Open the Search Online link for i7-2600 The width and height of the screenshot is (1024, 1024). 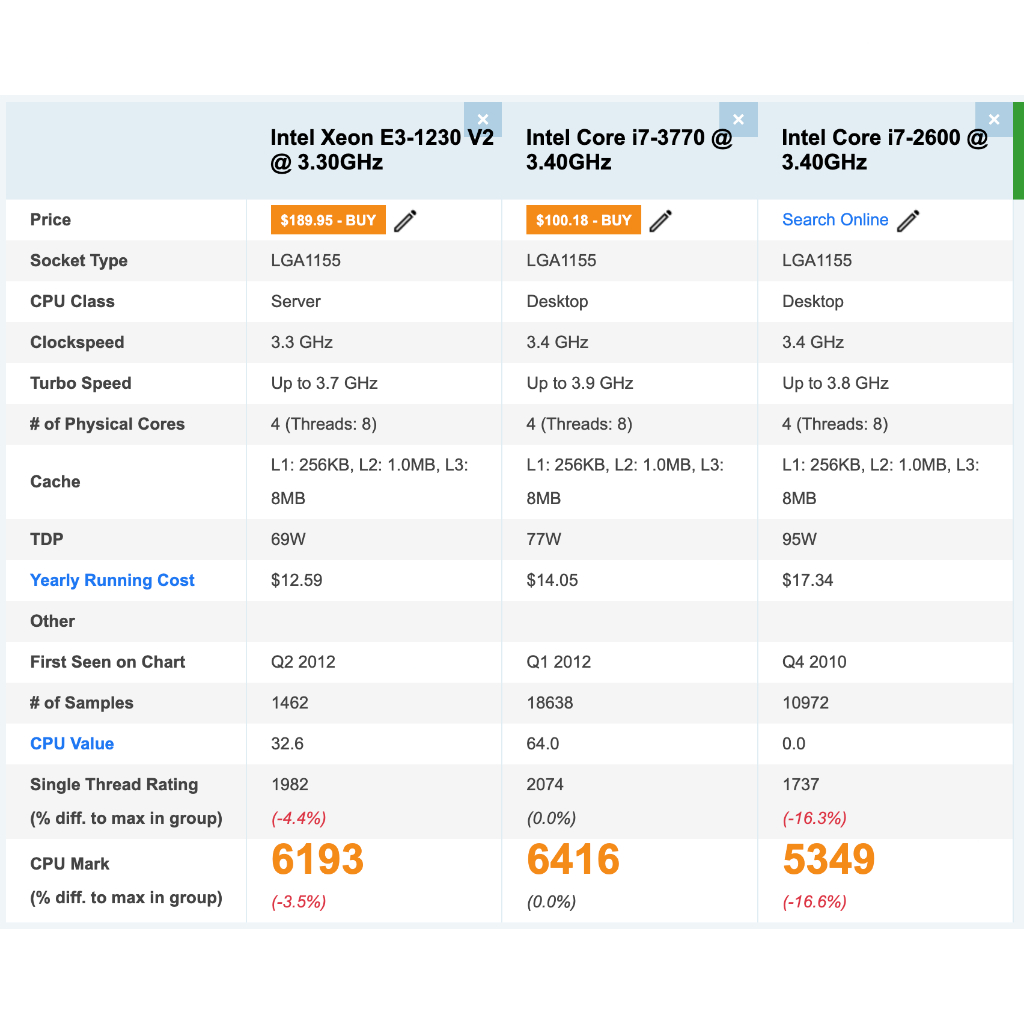point(835,220)
